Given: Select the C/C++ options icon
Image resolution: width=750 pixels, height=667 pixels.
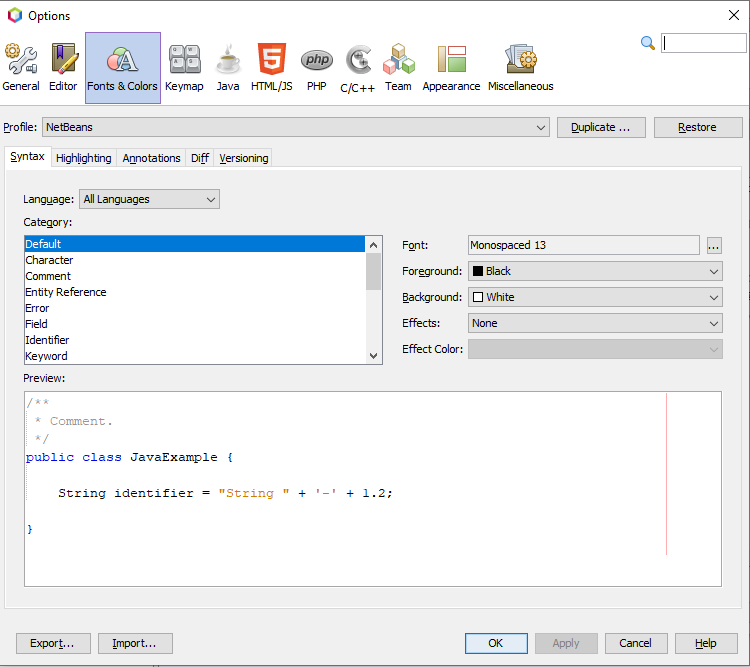Looking at the screenshot, I should 358,68.
